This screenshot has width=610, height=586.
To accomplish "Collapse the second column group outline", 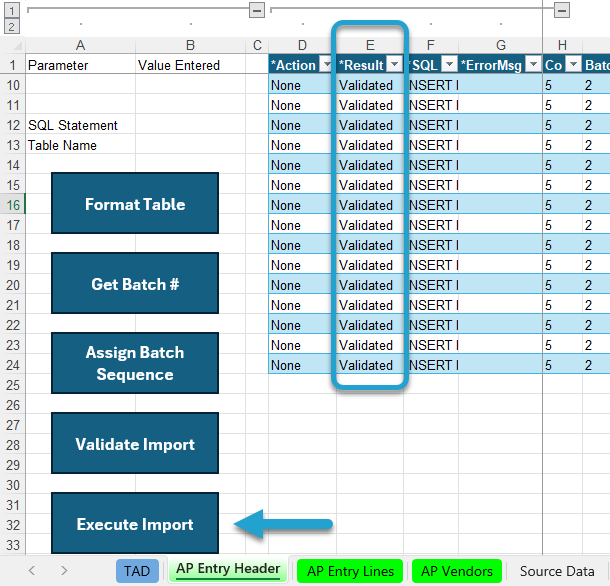I will 562,10.
